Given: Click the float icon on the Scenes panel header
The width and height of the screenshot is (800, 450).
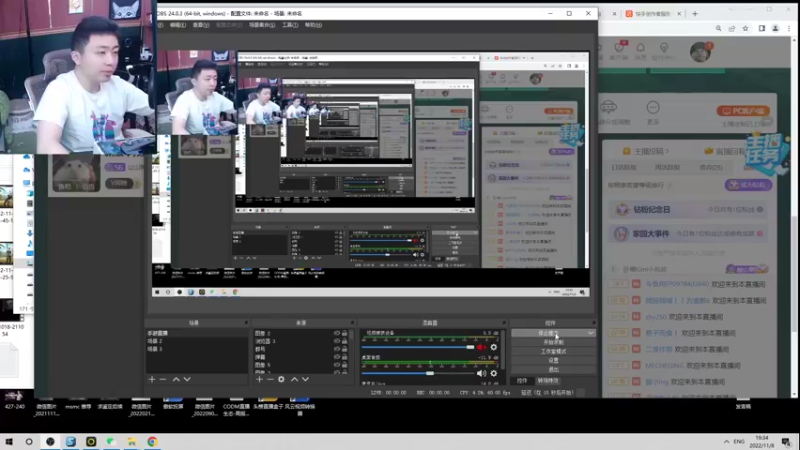Looking at the screenshot, I should [246, 323].
